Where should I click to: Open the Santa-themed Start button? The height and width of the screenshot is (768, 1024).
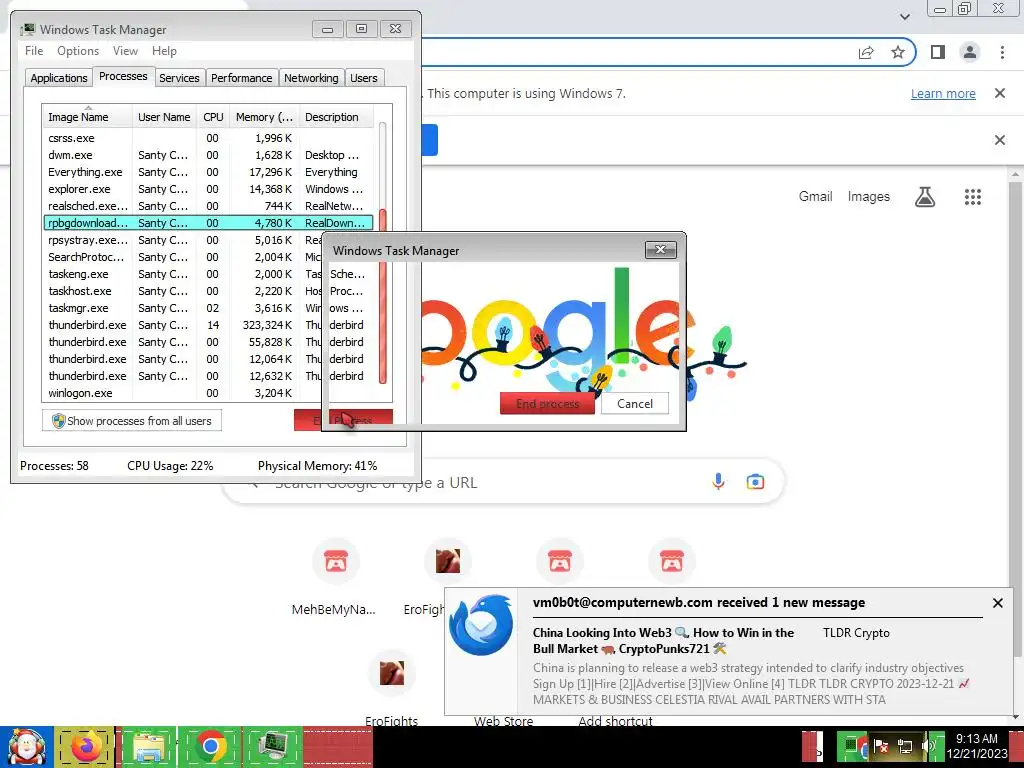pyautogui.click(x=26, y=747)
